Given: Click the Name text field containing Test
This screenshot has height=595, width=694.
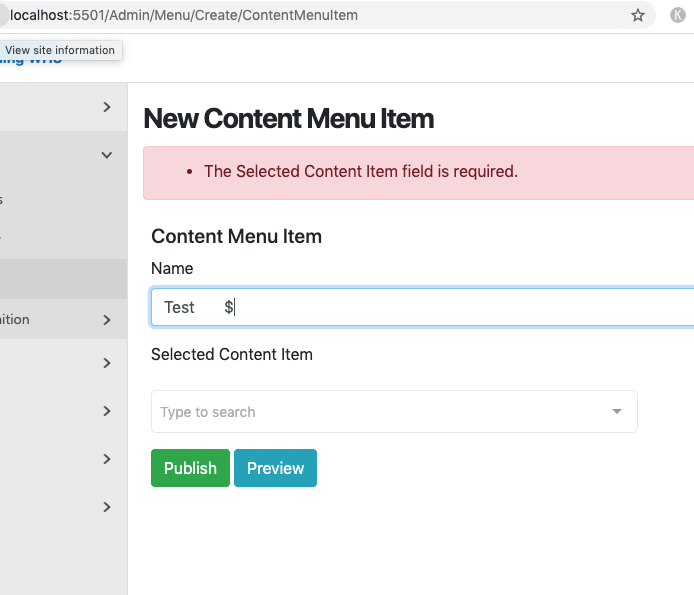Looking at the screenshot, I should (x=422, y=307).
